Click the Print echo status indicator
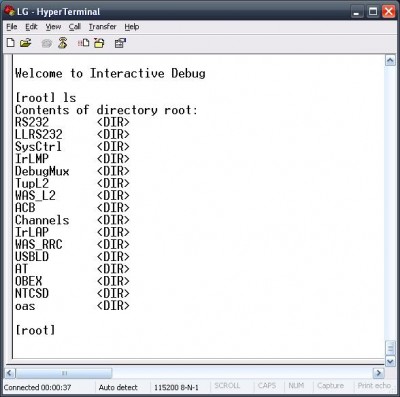400x397 pixels. tap(374, 386)
